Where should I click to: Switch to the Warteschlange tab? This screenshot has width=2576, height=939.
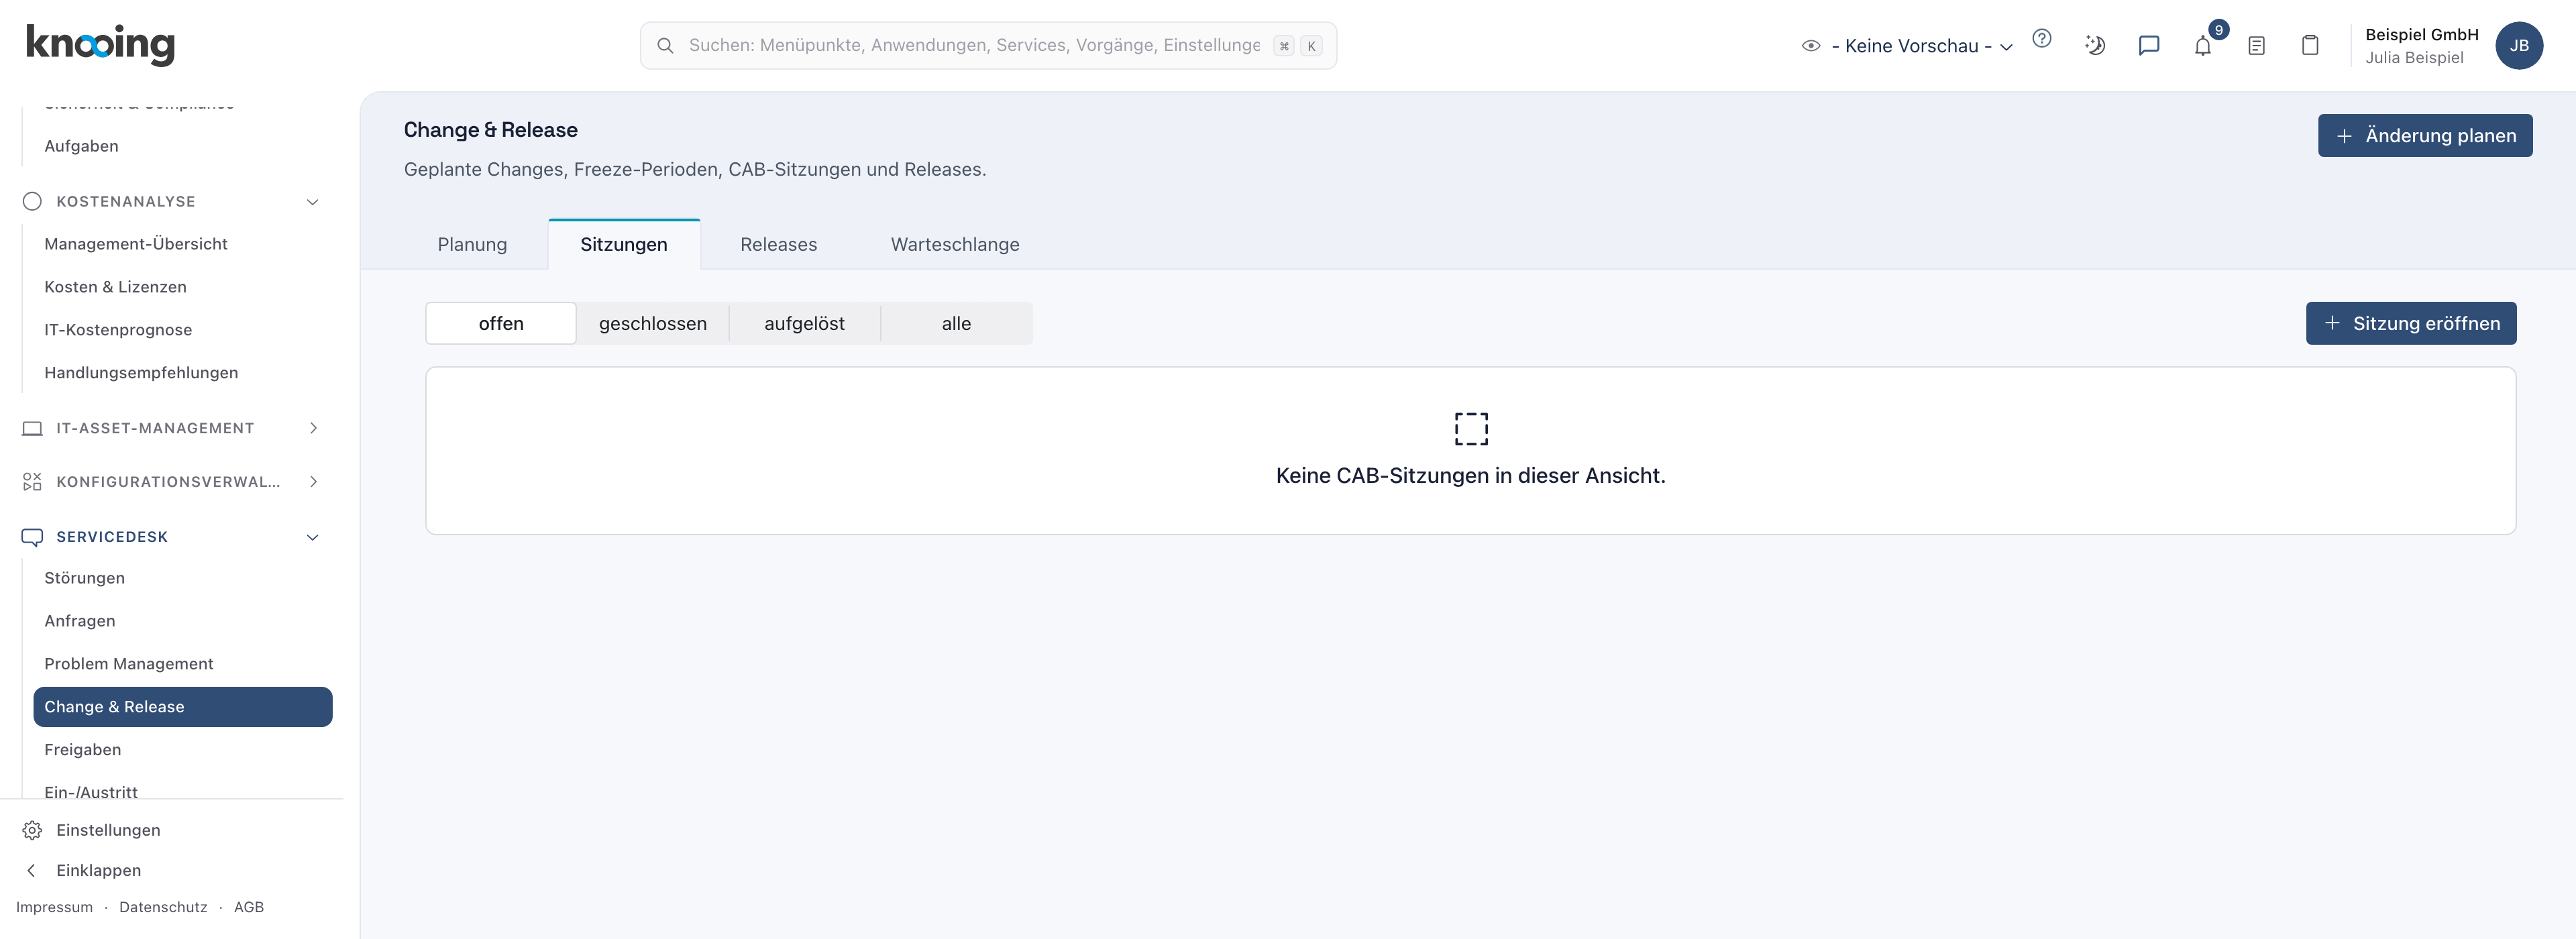[x=955, y=244]
